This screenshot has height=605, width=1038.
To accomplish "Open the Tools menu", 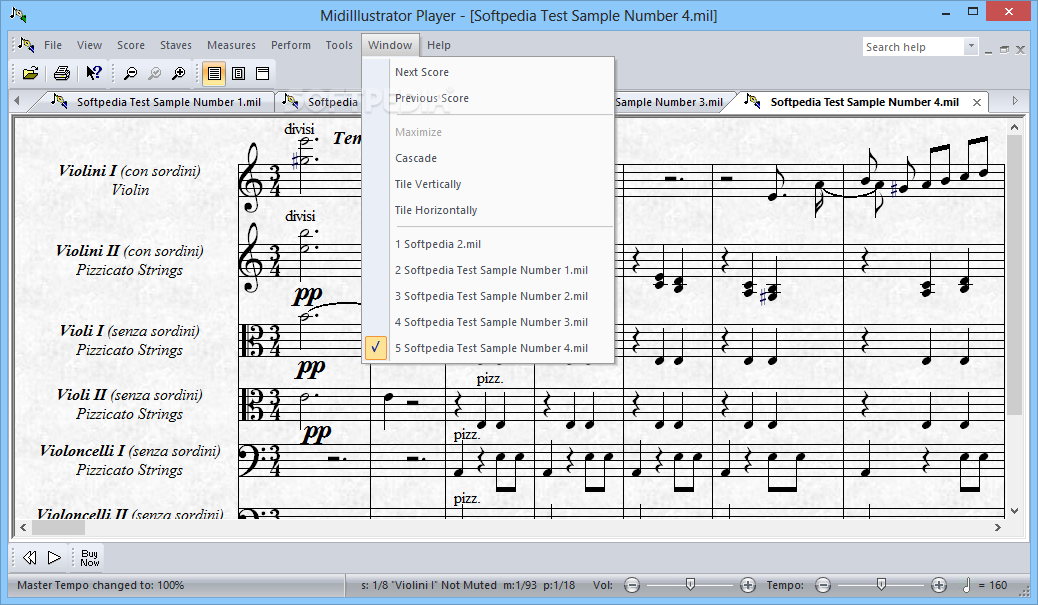I will tap(339, 45).
